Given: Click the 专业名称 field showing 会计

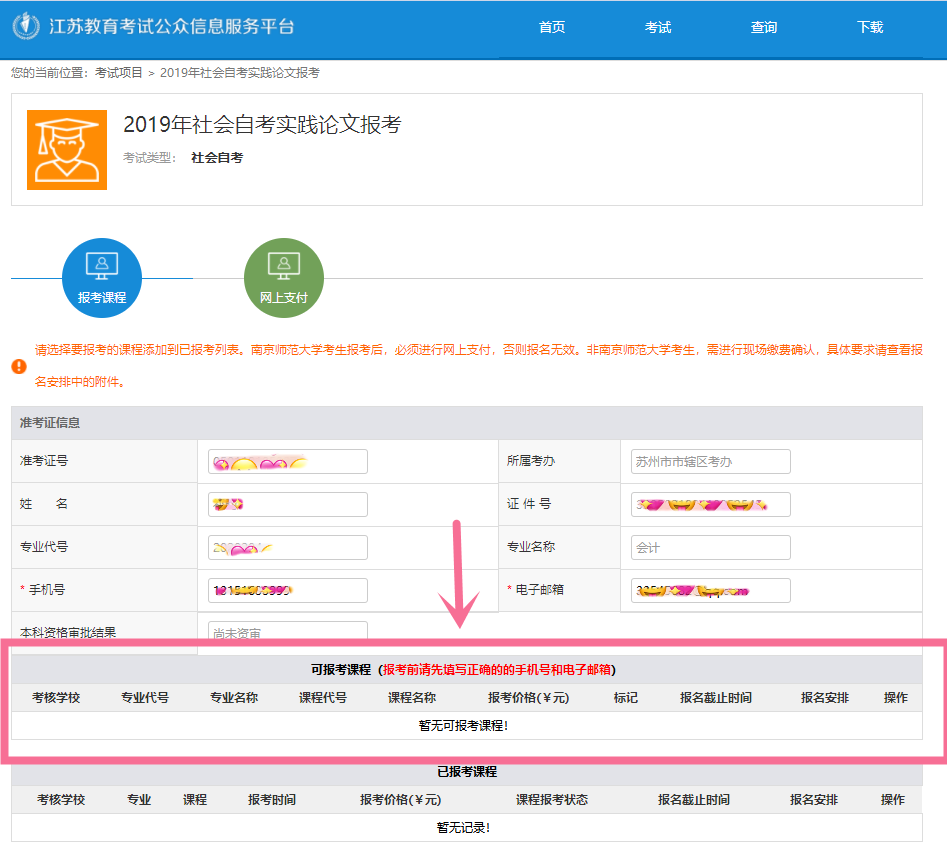Looking at the screenshot, I should coord(711,547).
